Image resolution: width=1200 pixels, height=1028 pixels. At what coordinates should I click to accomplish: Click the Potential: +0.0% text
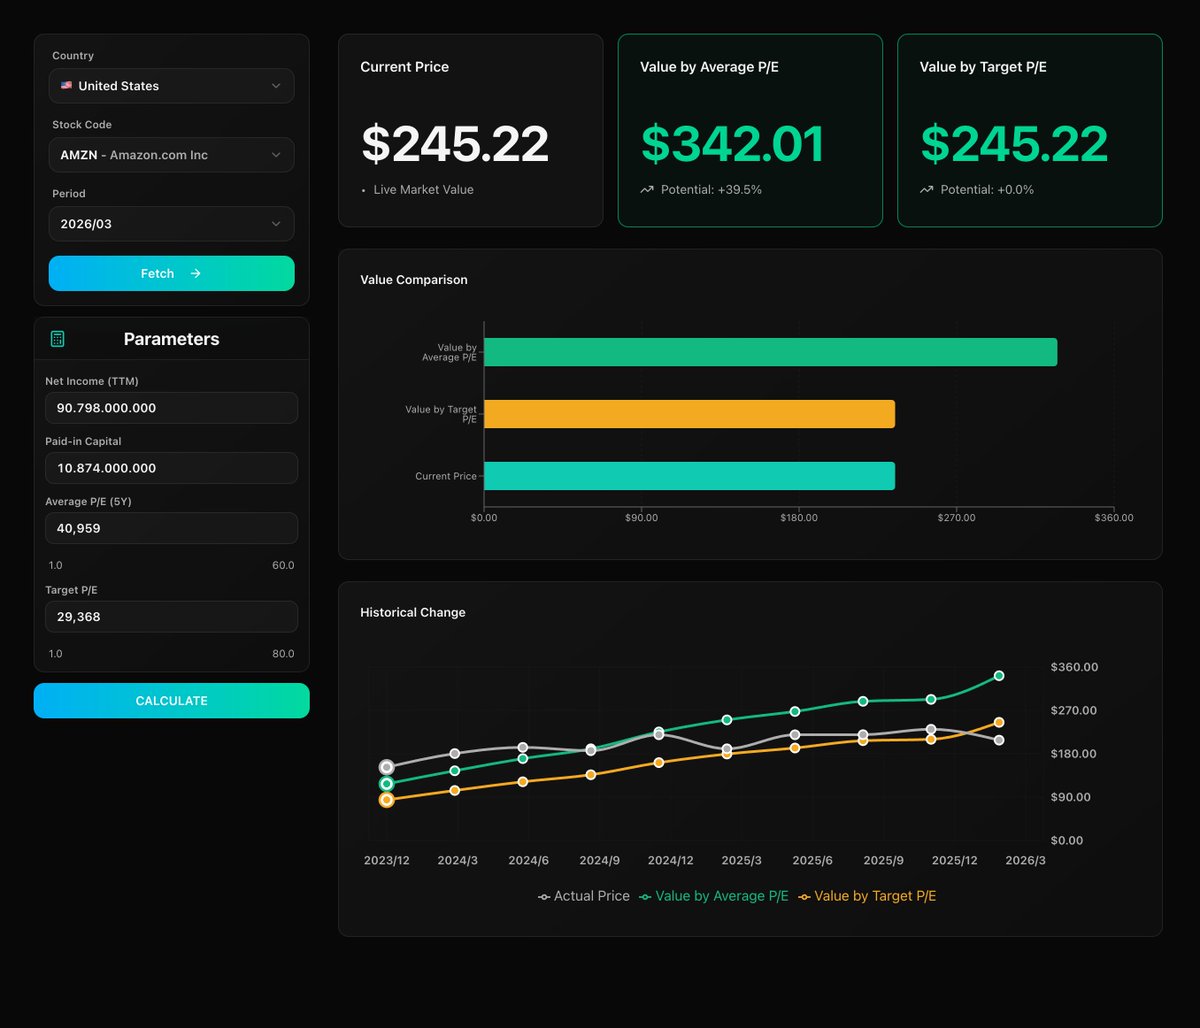coord(987,189)
